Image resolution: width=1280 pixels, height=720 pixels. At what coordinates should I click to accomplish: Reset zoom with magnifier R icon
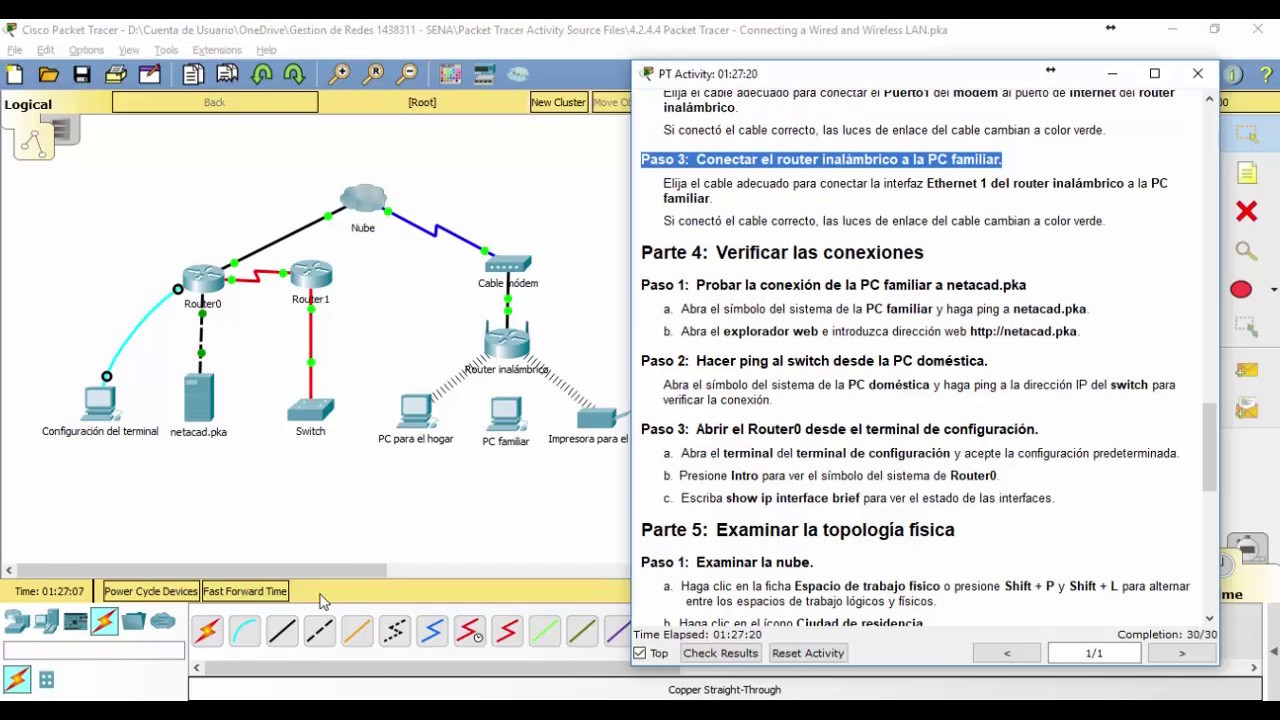pos(373,74)
